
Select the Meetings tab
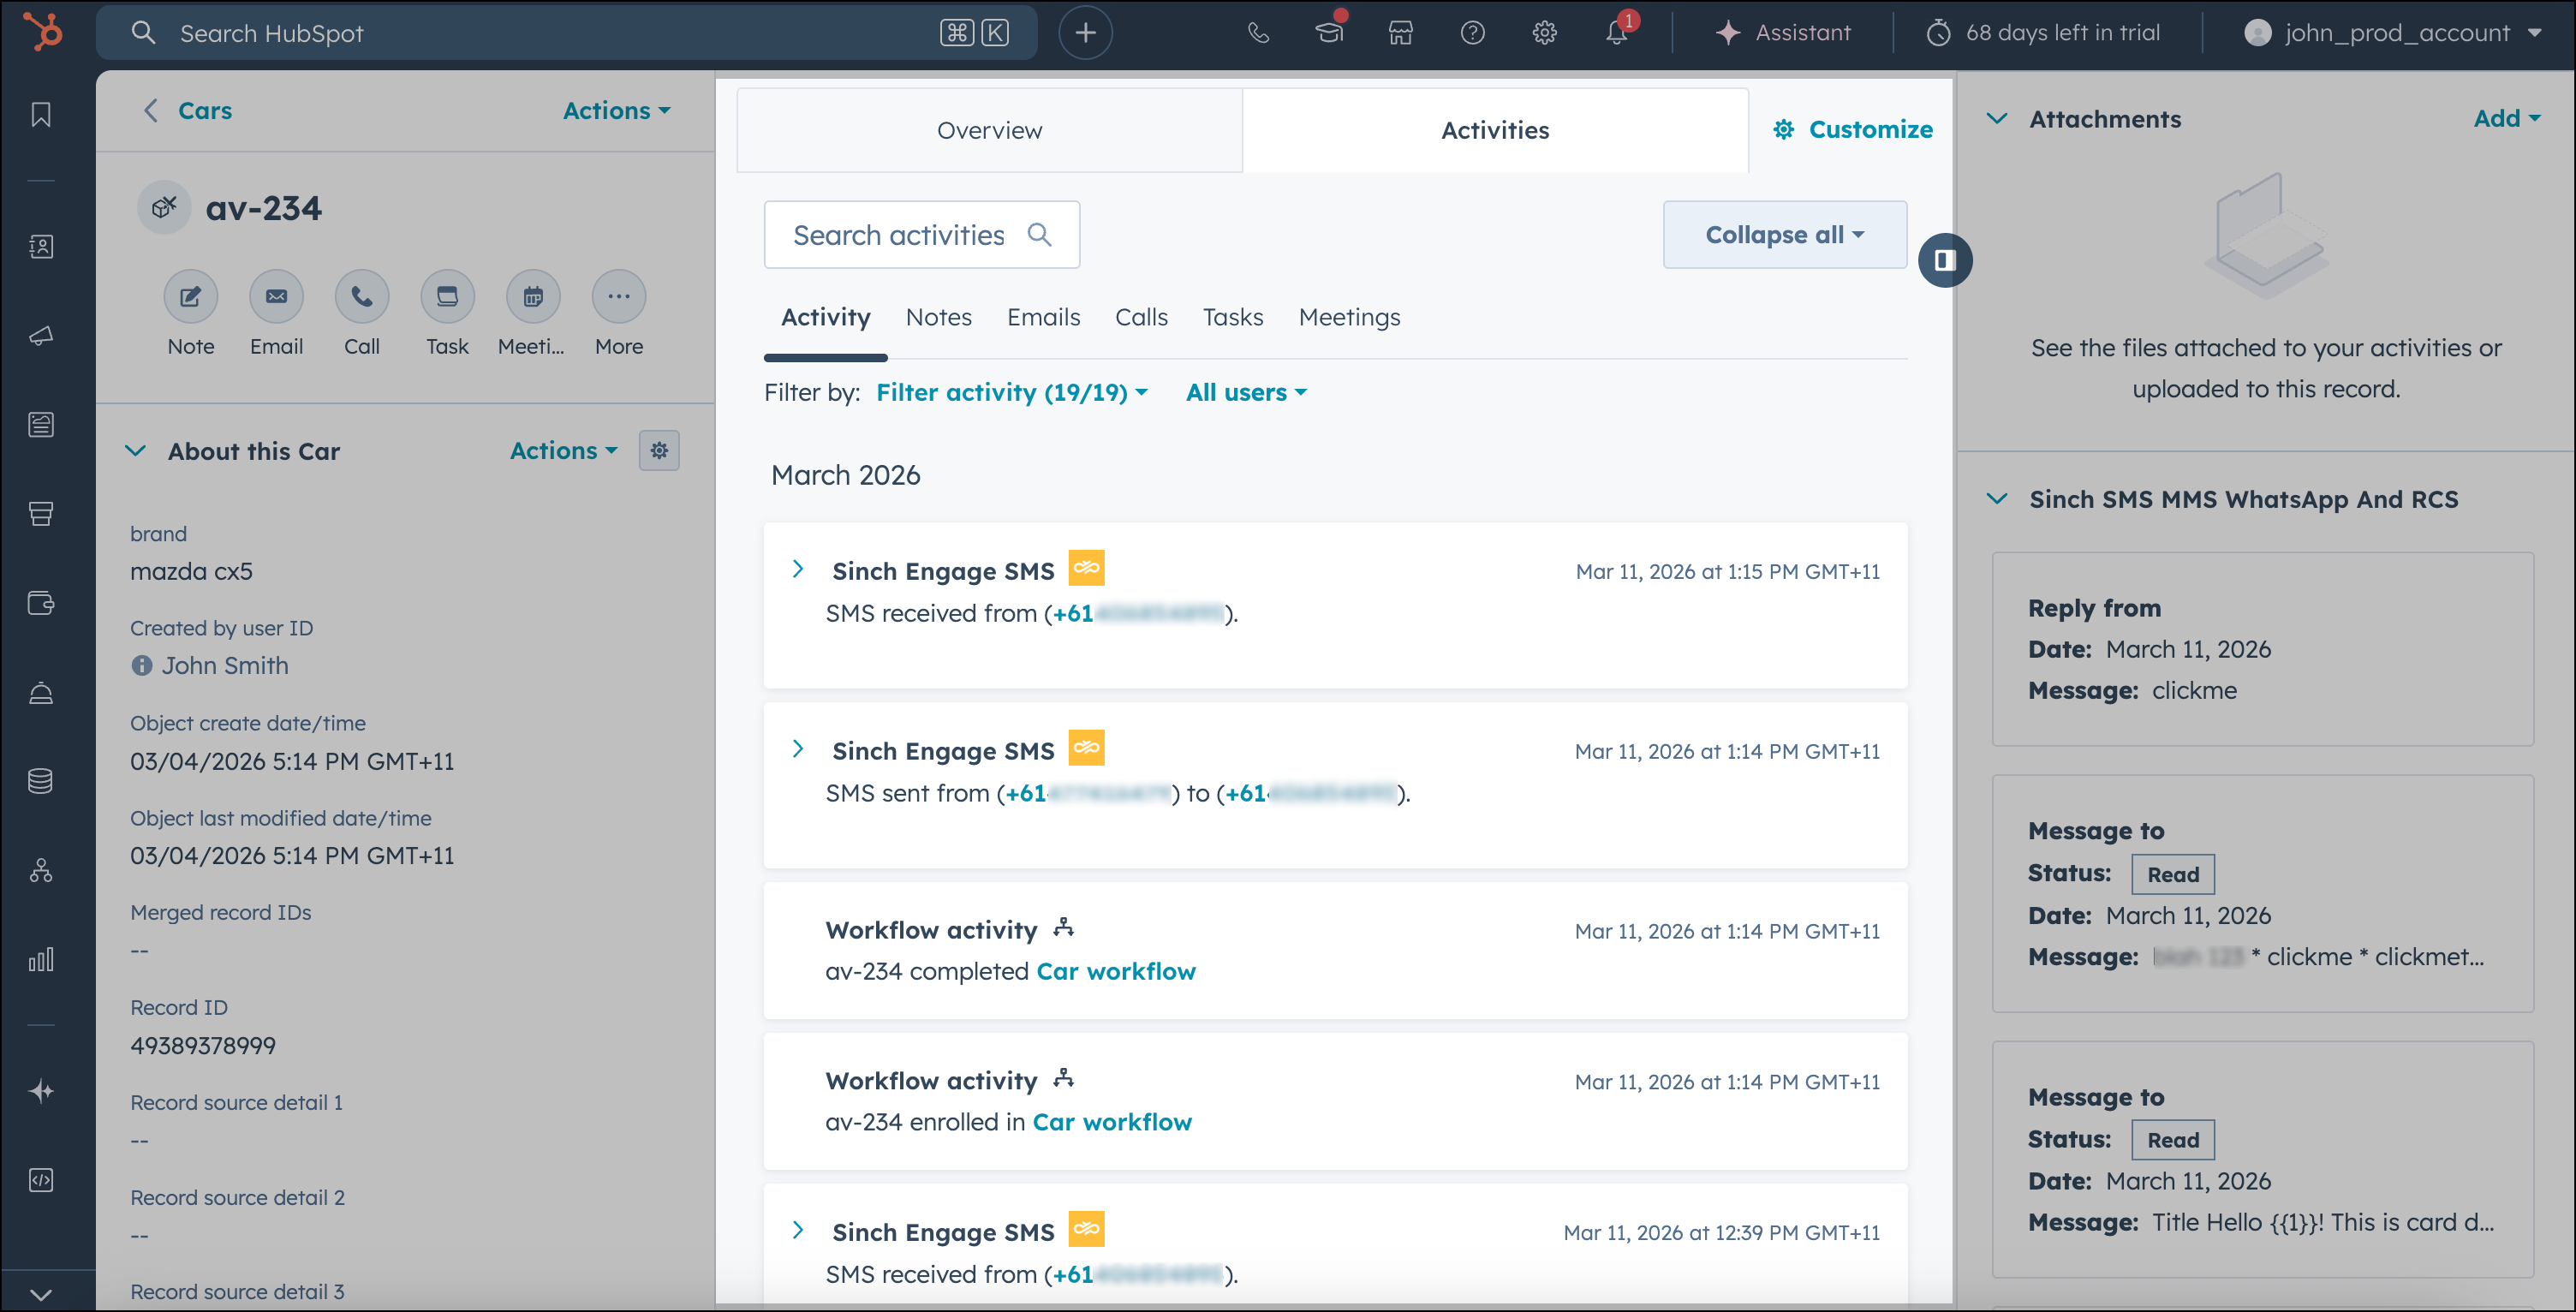(1349, 318)
